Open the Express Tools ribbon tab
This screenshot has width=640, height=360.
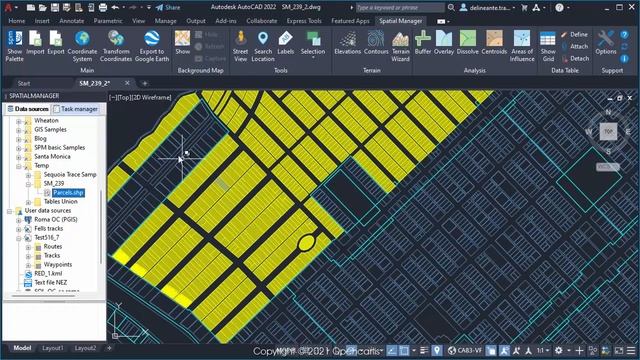304,21
